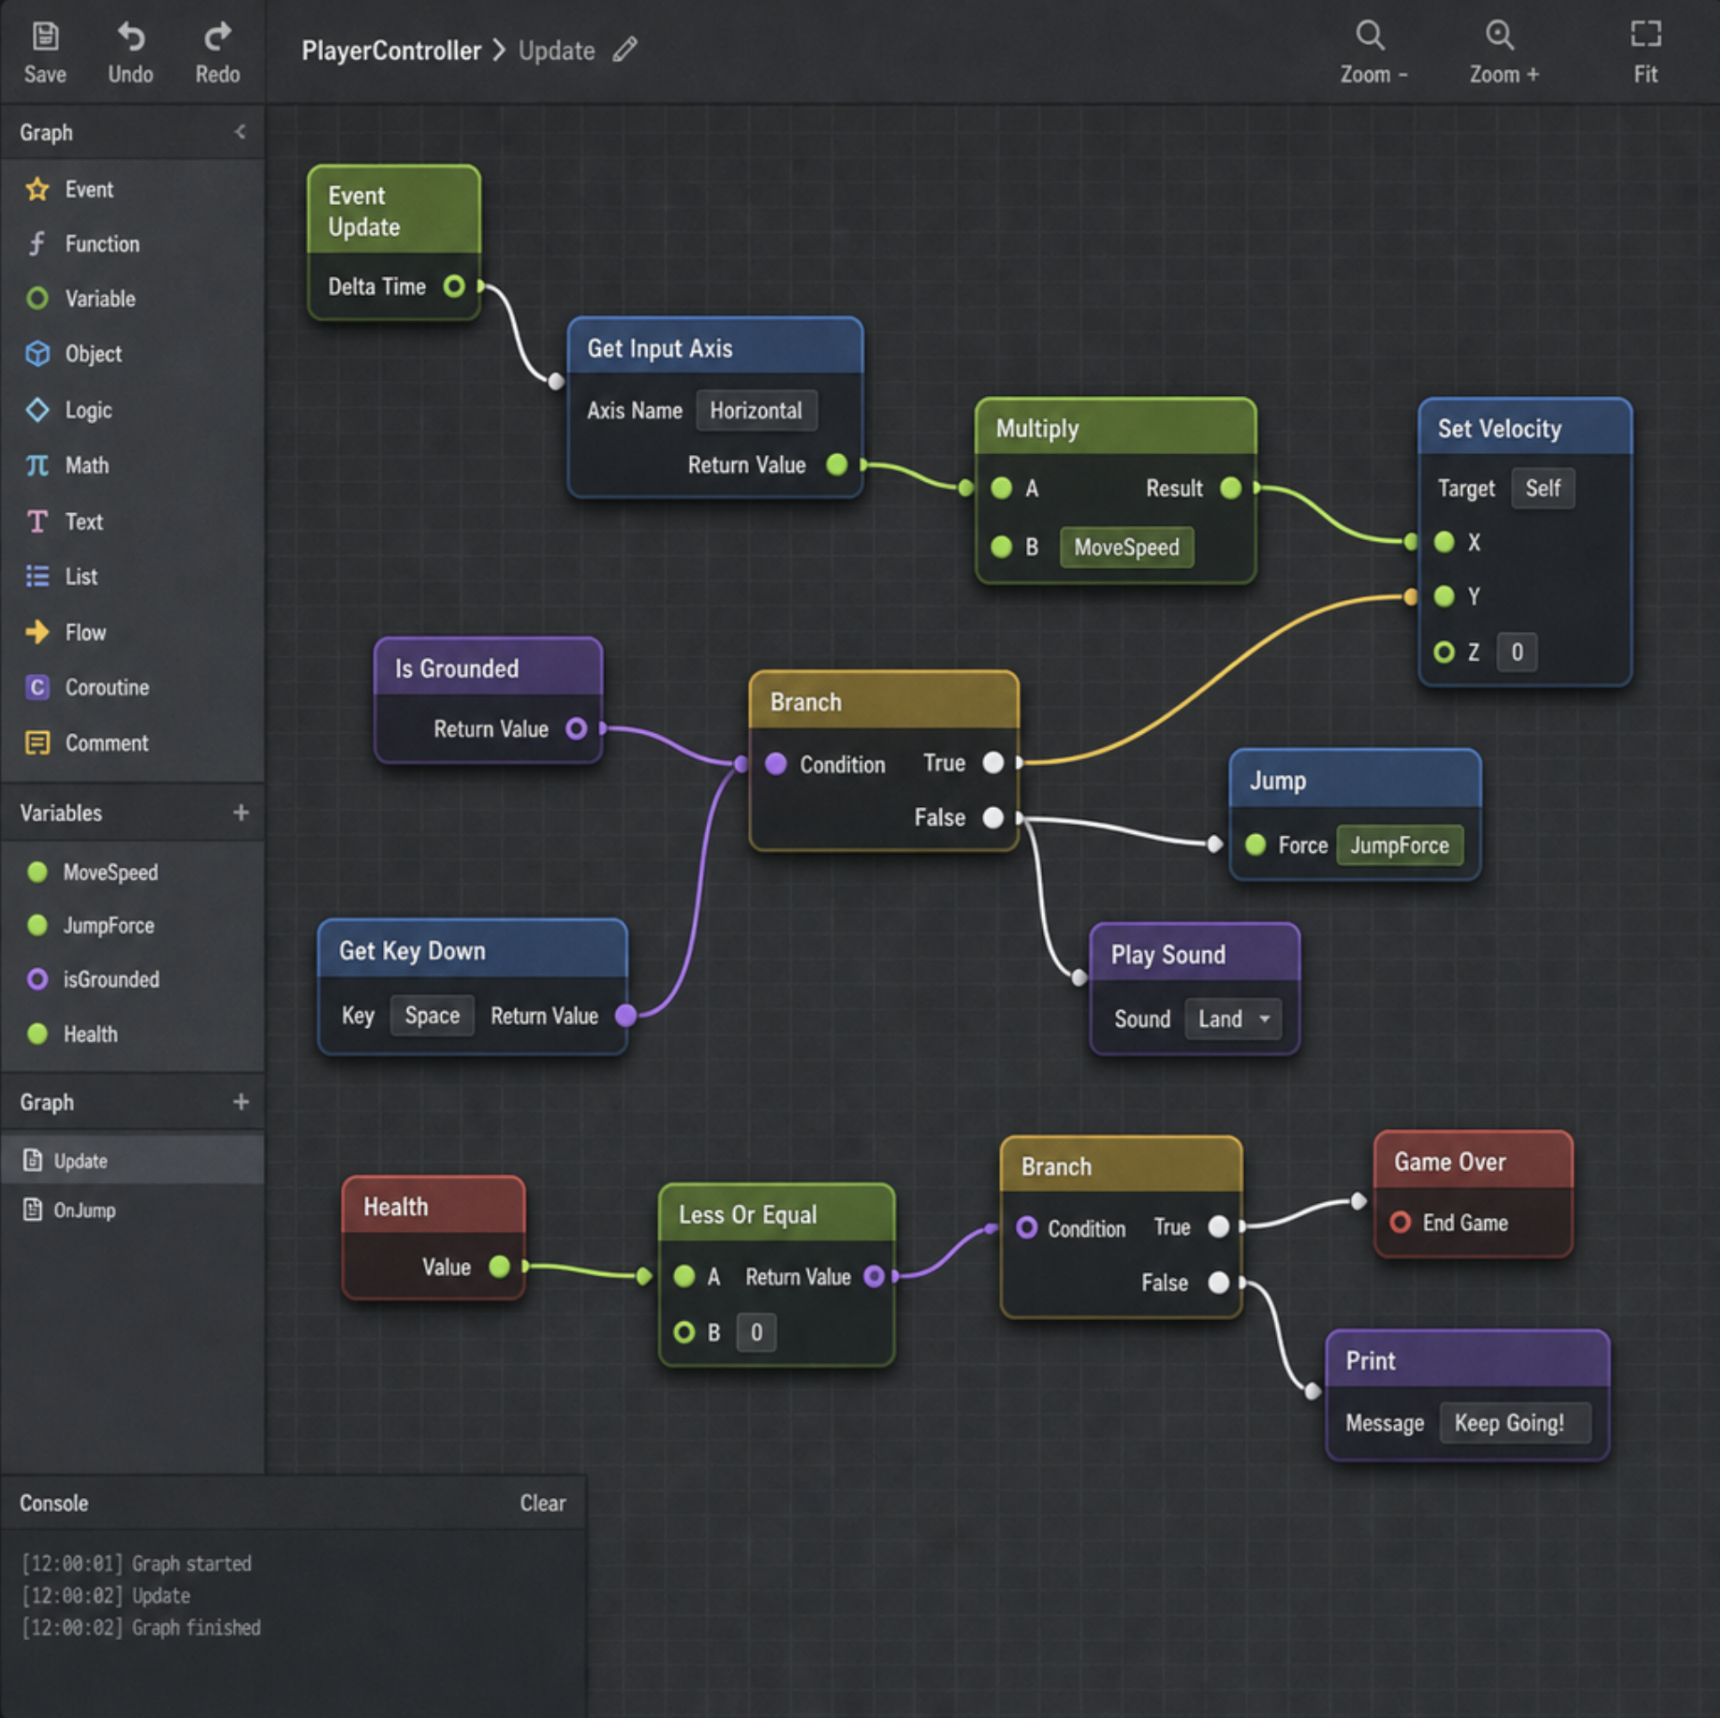Screen dimensions: 1720x1718
Task: Select the Event Update node header
Action: click(x=394, y=210)
